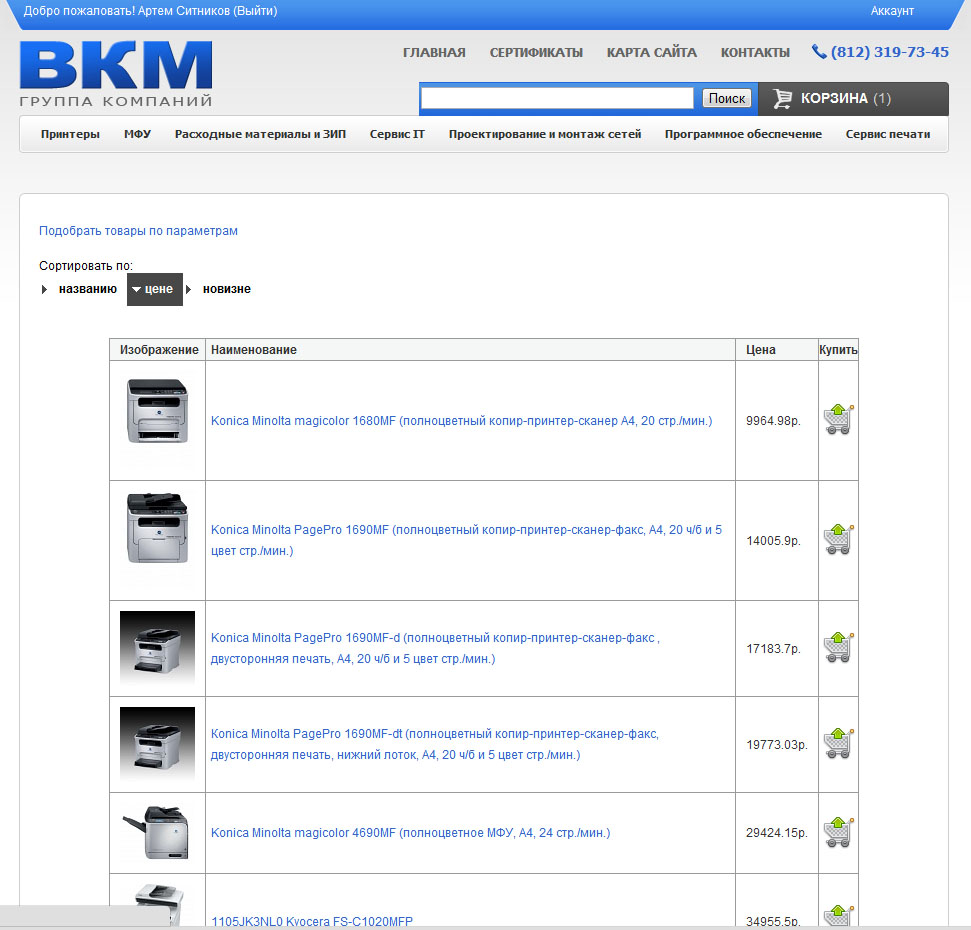Click the shopping cart icon beside Корзина
The height and width of the screenshot is (930, 971).
782,98
